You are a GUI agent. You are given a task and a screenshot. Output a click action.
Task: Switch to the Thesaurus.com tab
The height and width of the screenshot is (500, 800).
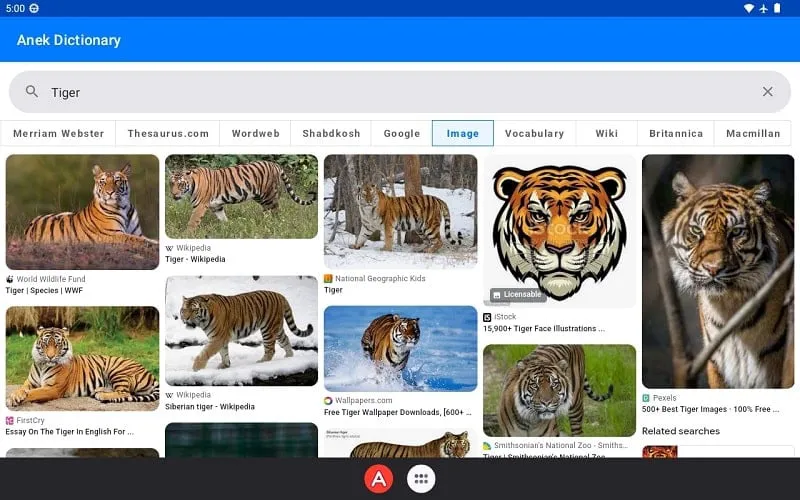click(168, 133)
